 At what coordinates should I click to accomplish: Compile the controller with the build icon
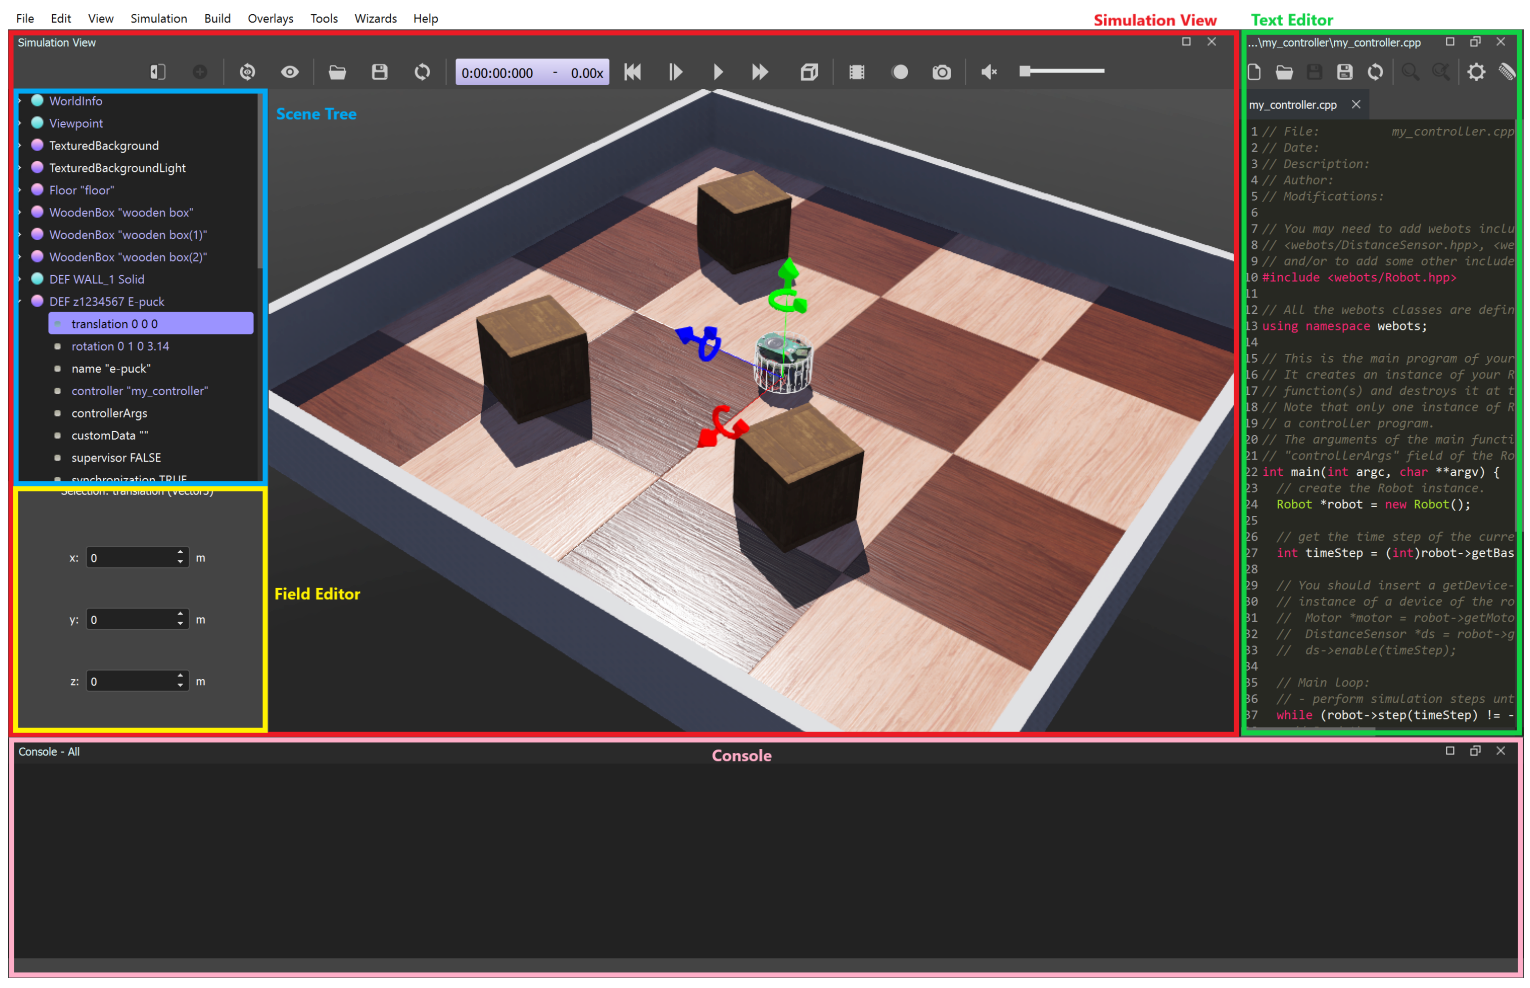1505,72
